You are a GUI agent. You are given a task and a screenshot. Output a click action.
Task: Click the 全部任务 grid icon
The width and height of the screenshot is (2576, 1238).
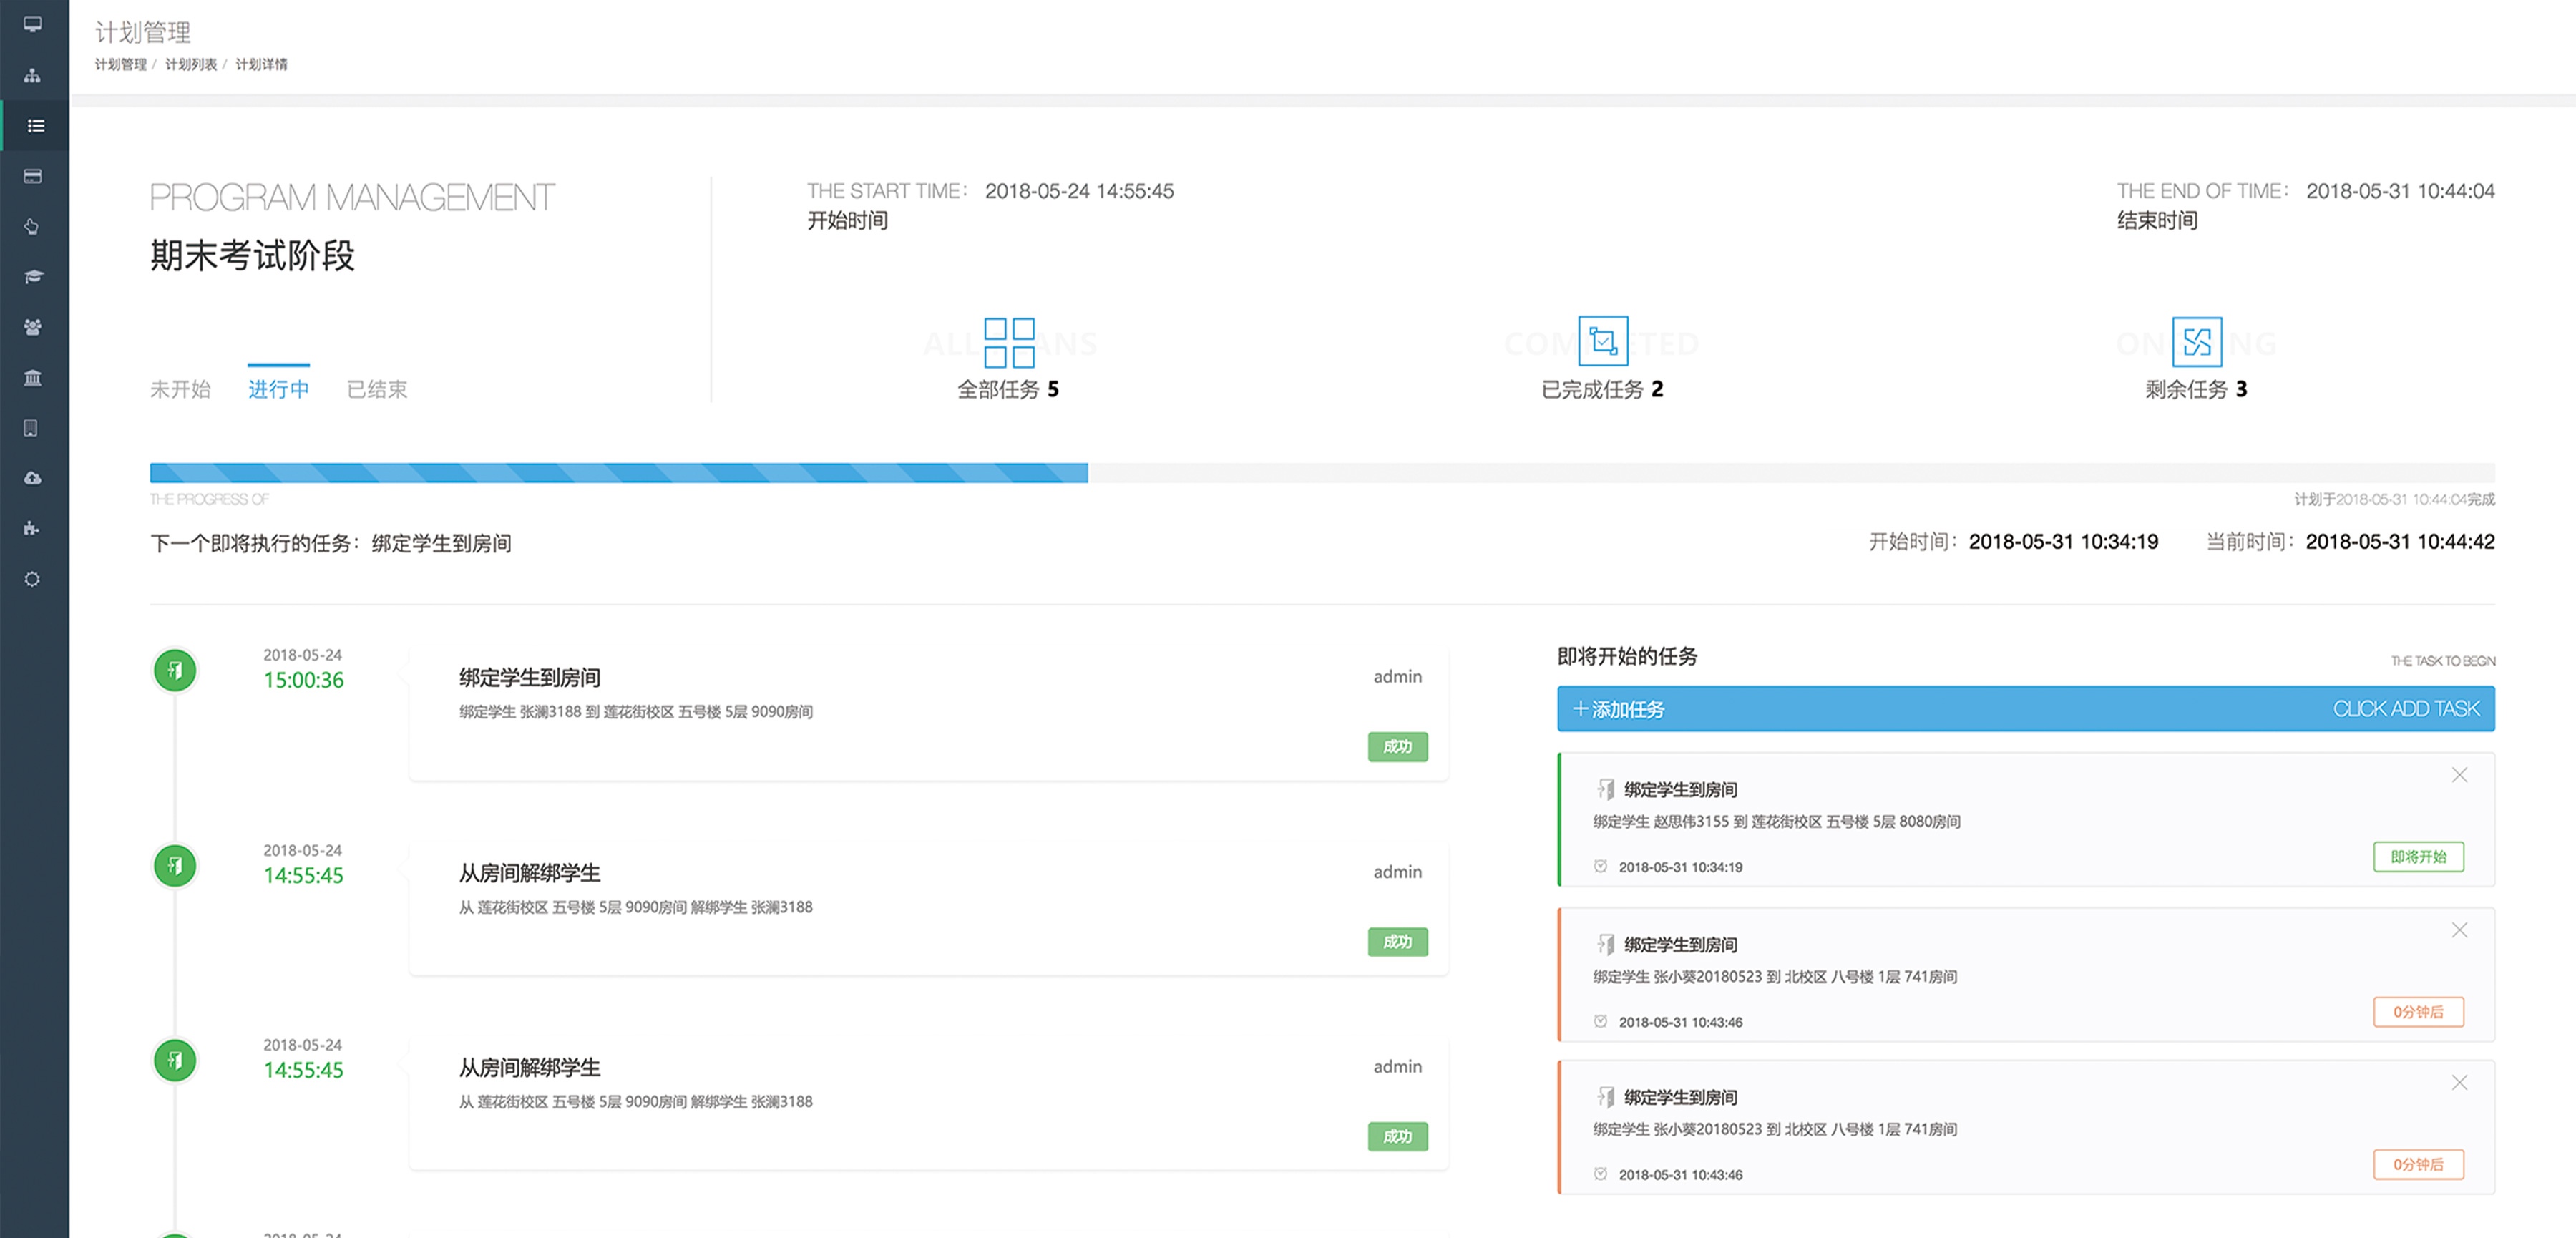[1008, 343]
